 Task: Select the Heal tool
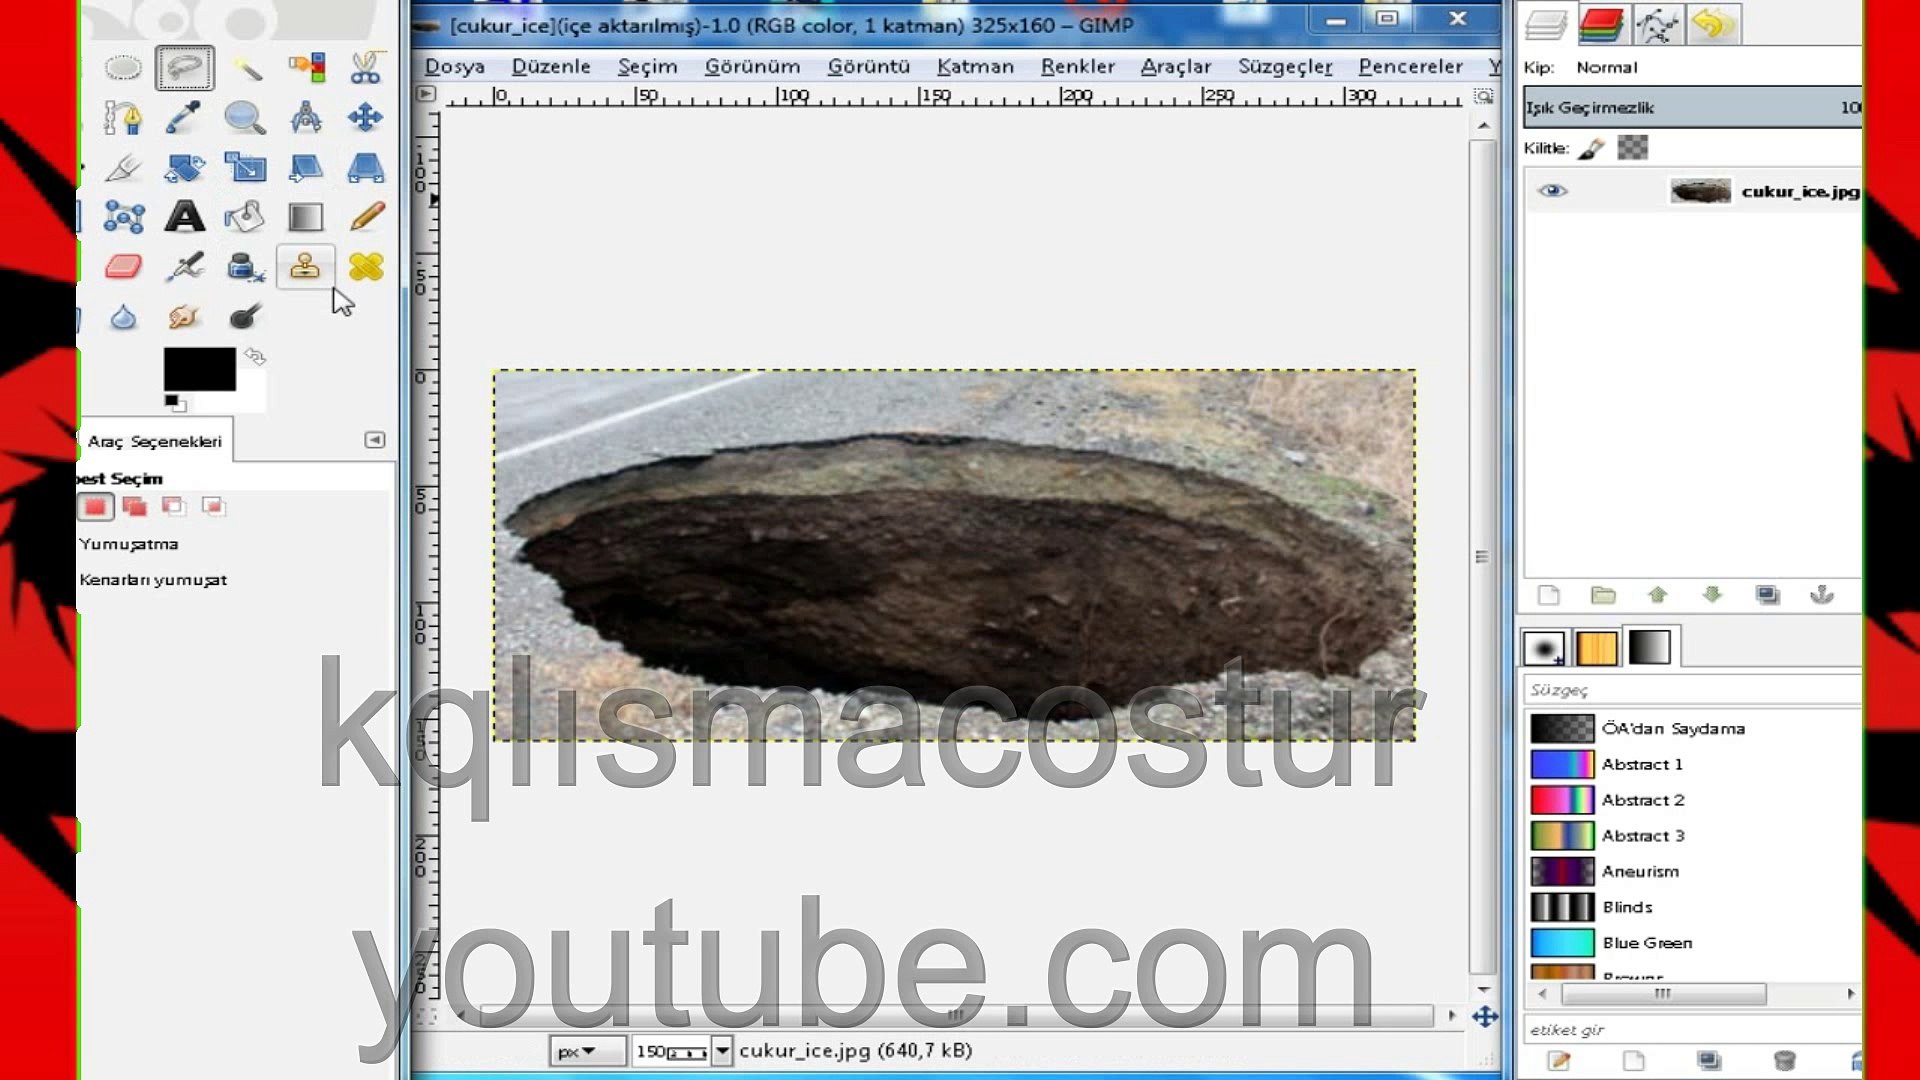tap(366, 267)
